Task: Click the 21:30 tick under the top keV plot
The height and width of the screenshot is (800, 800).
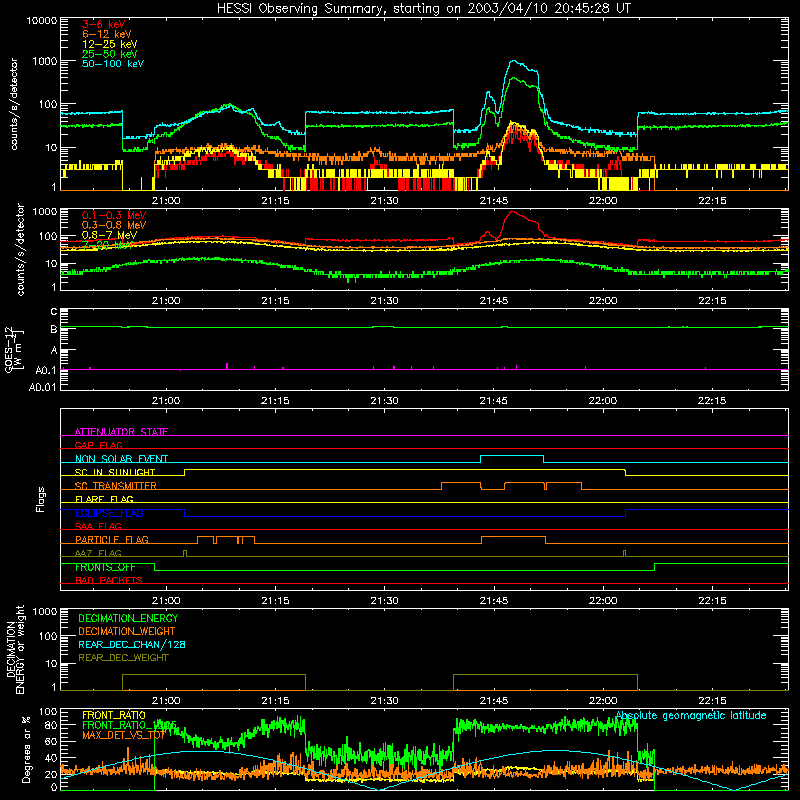Action: 384,201
